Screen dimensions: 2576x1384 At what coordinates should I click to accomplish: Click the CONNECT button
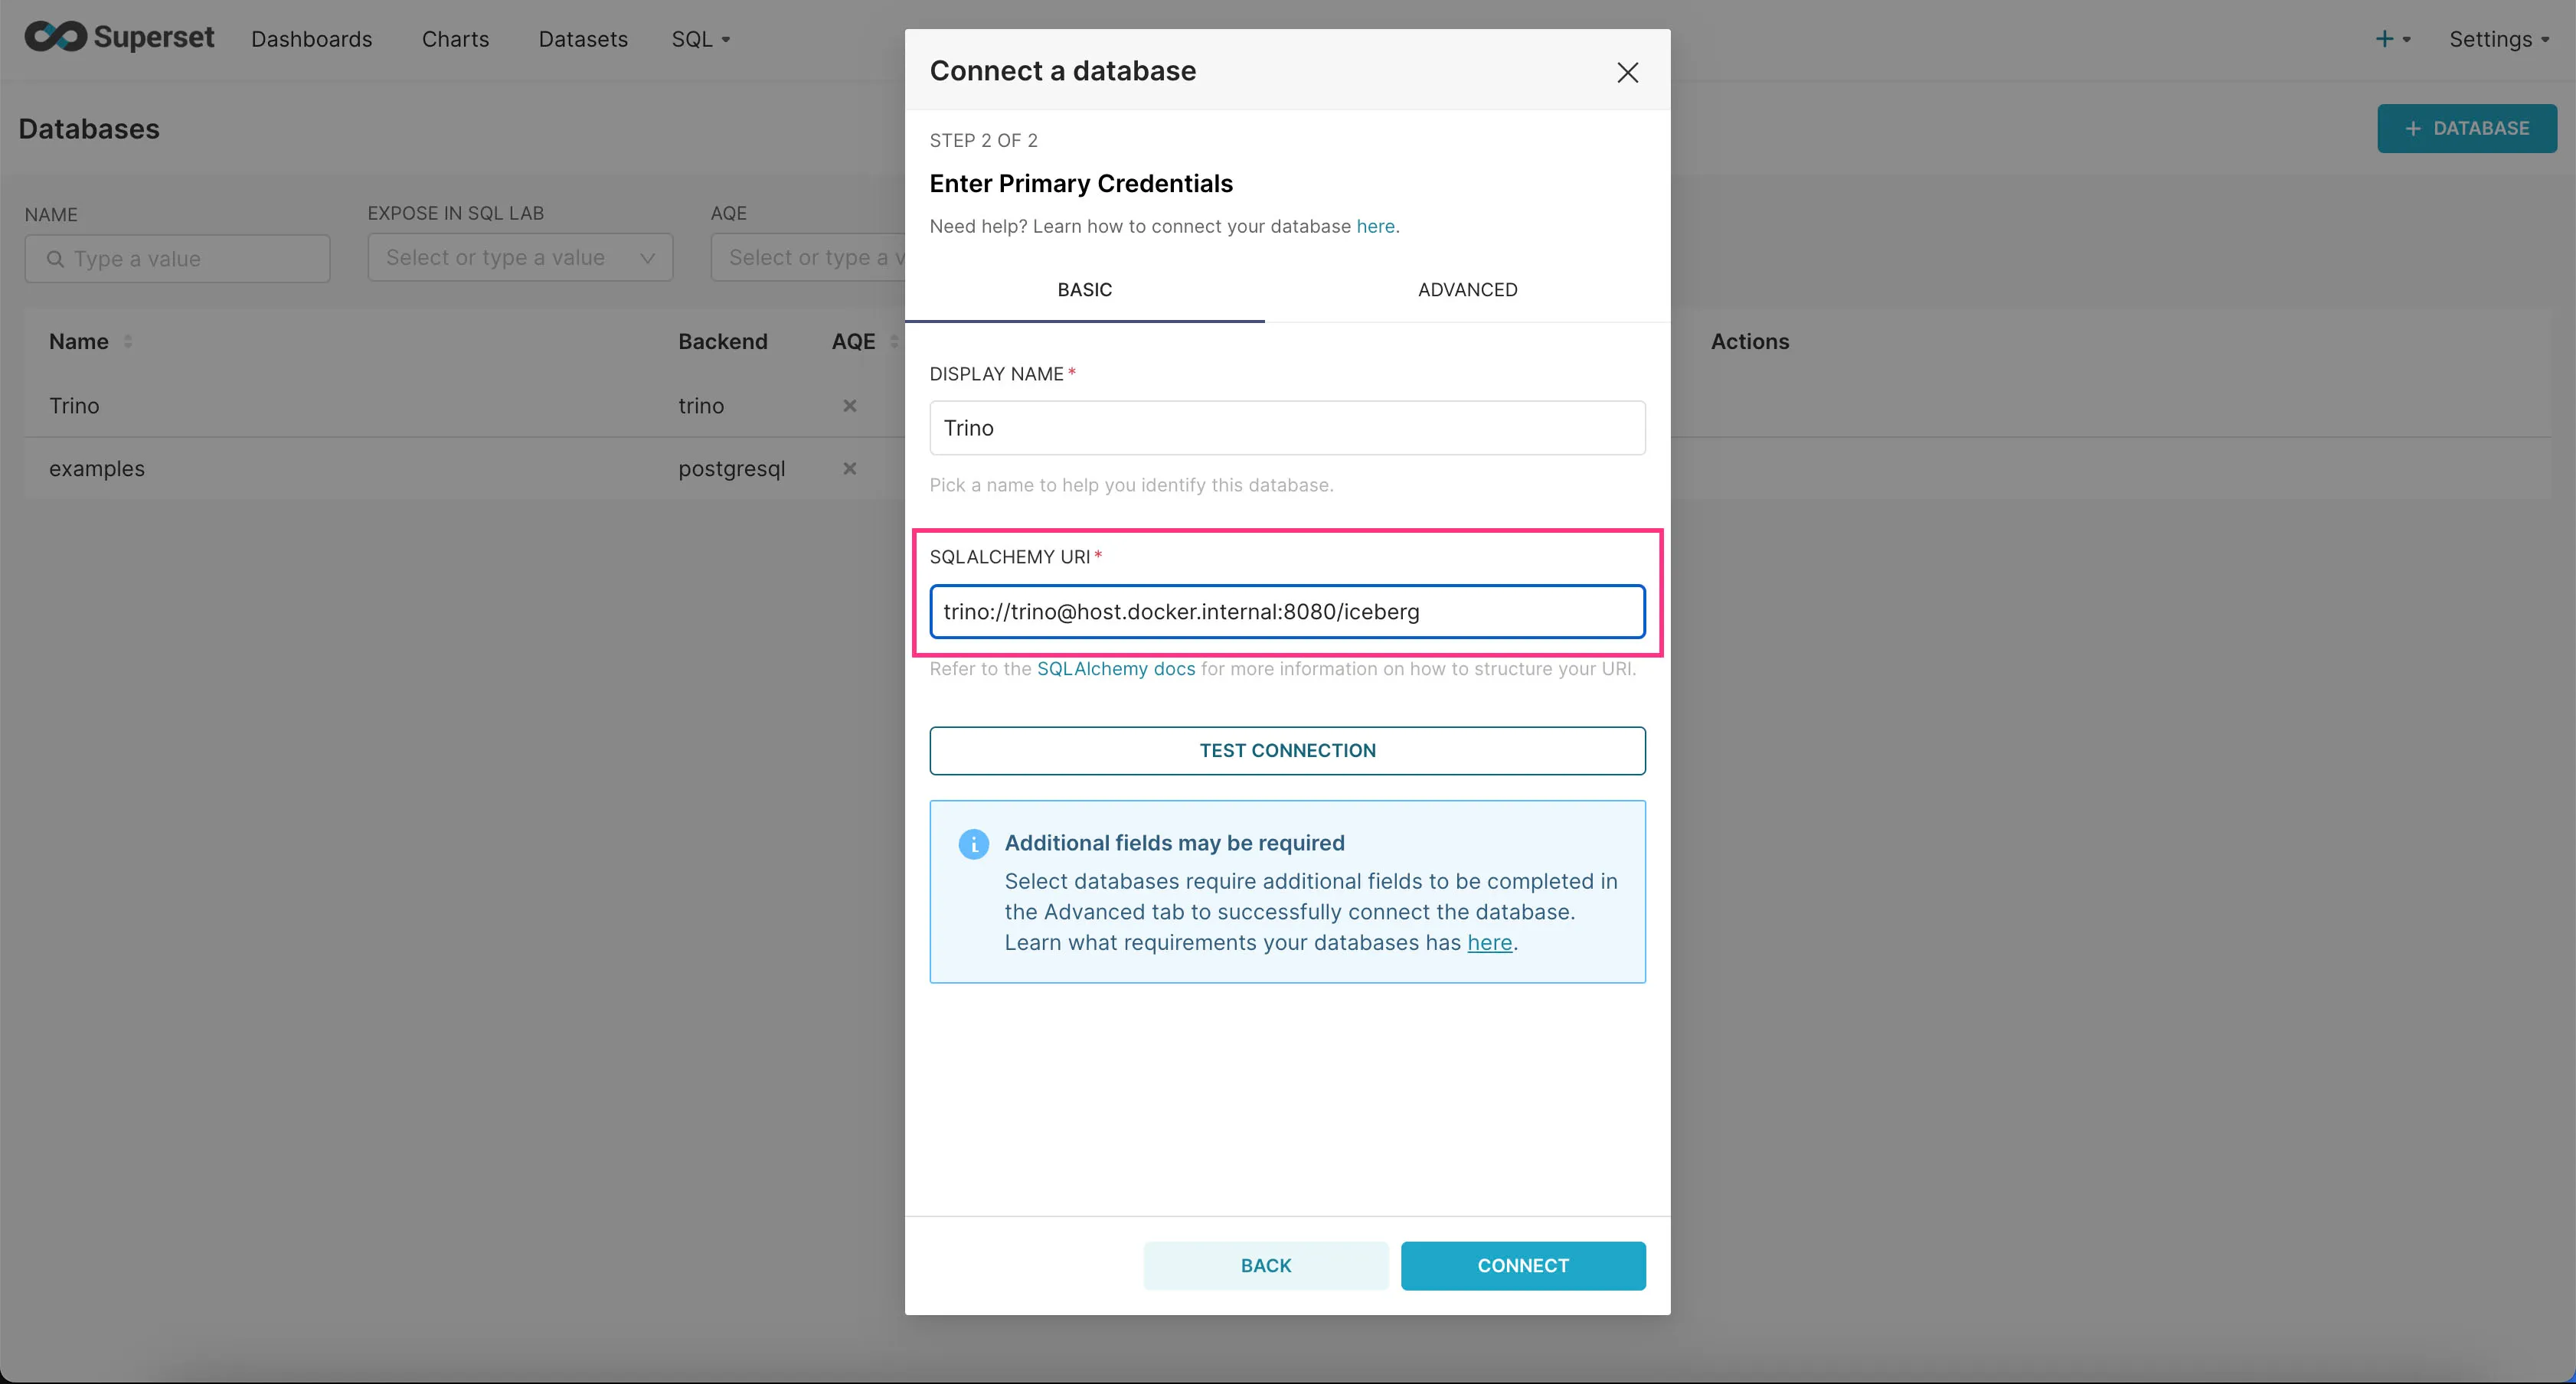(1522, 1265)
